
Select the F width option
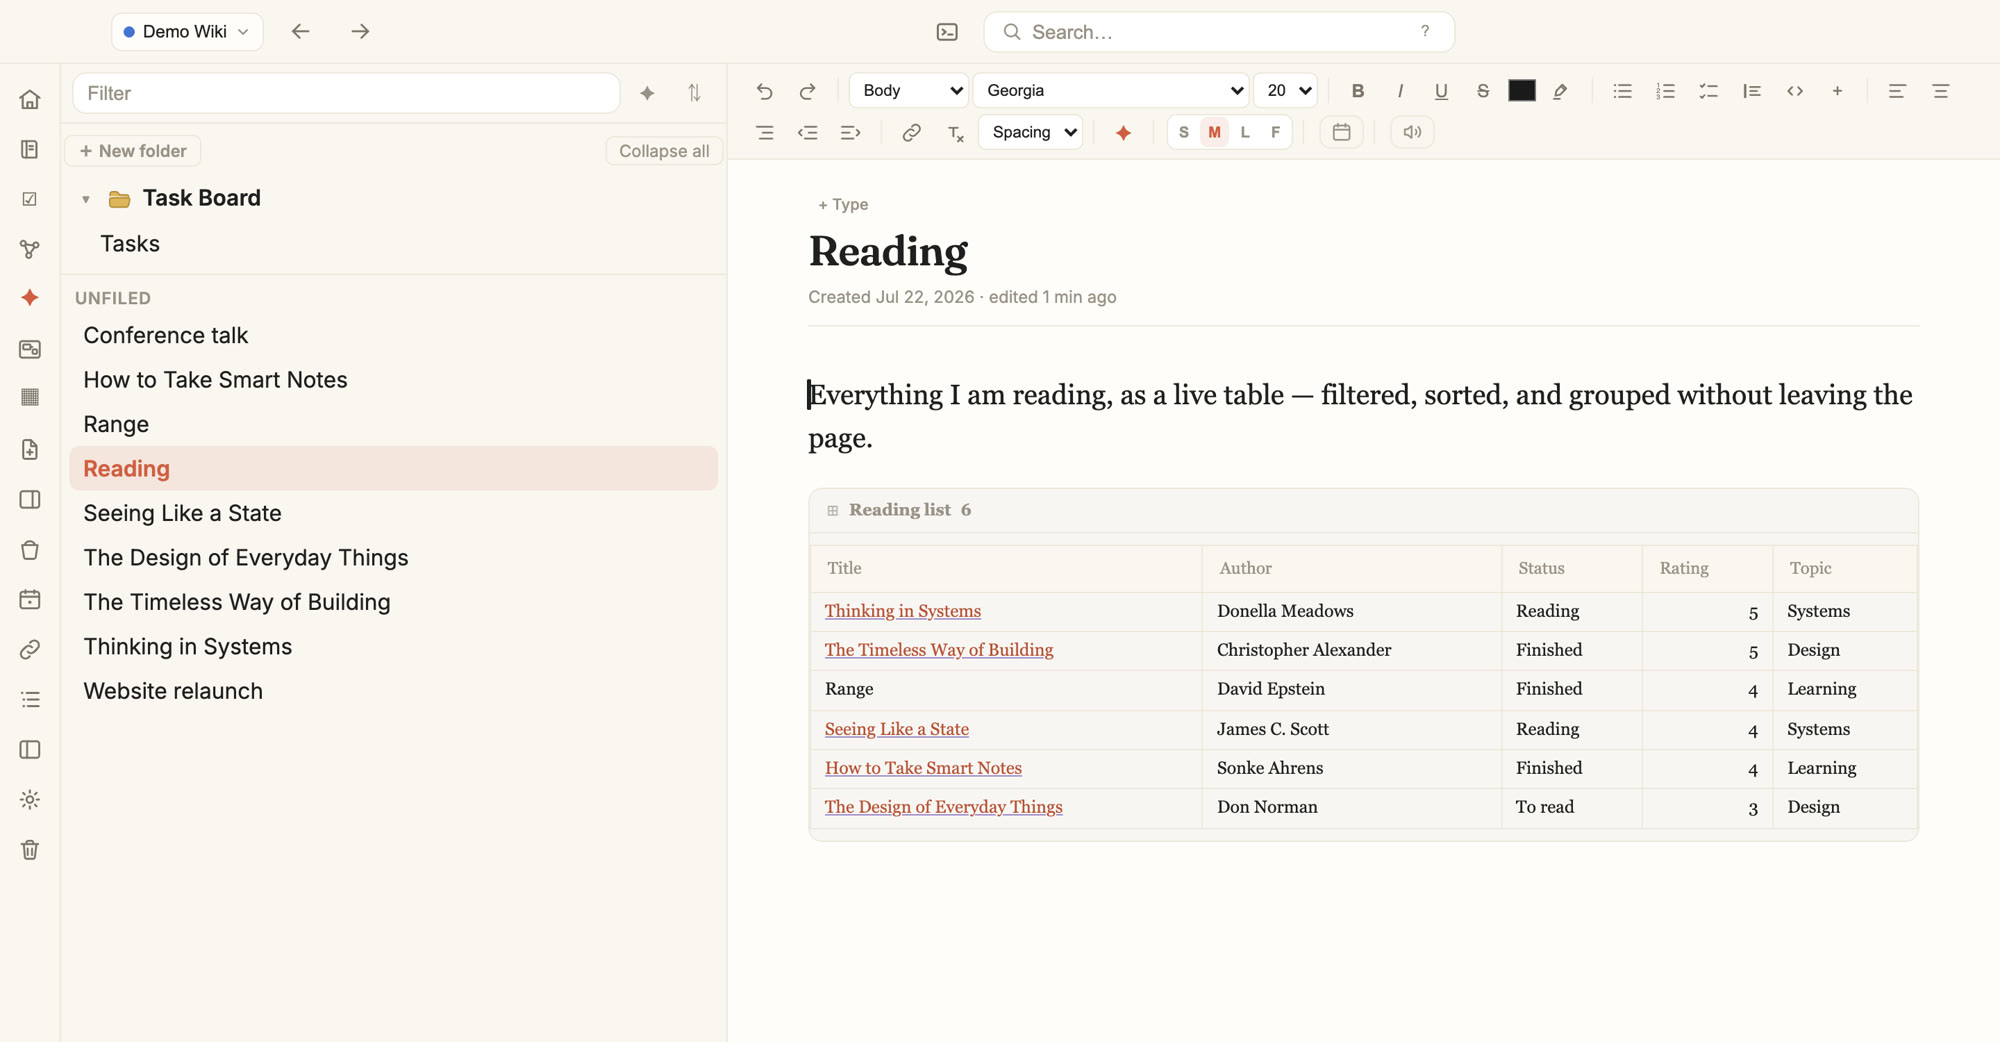(1275, 132)
